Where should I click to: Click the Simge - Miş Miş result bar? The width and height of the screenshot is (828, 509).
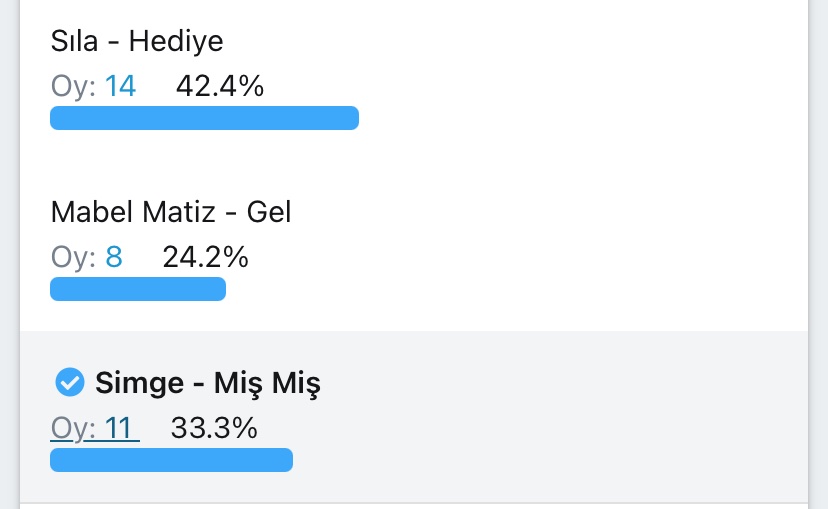click(x=171, y=460)
